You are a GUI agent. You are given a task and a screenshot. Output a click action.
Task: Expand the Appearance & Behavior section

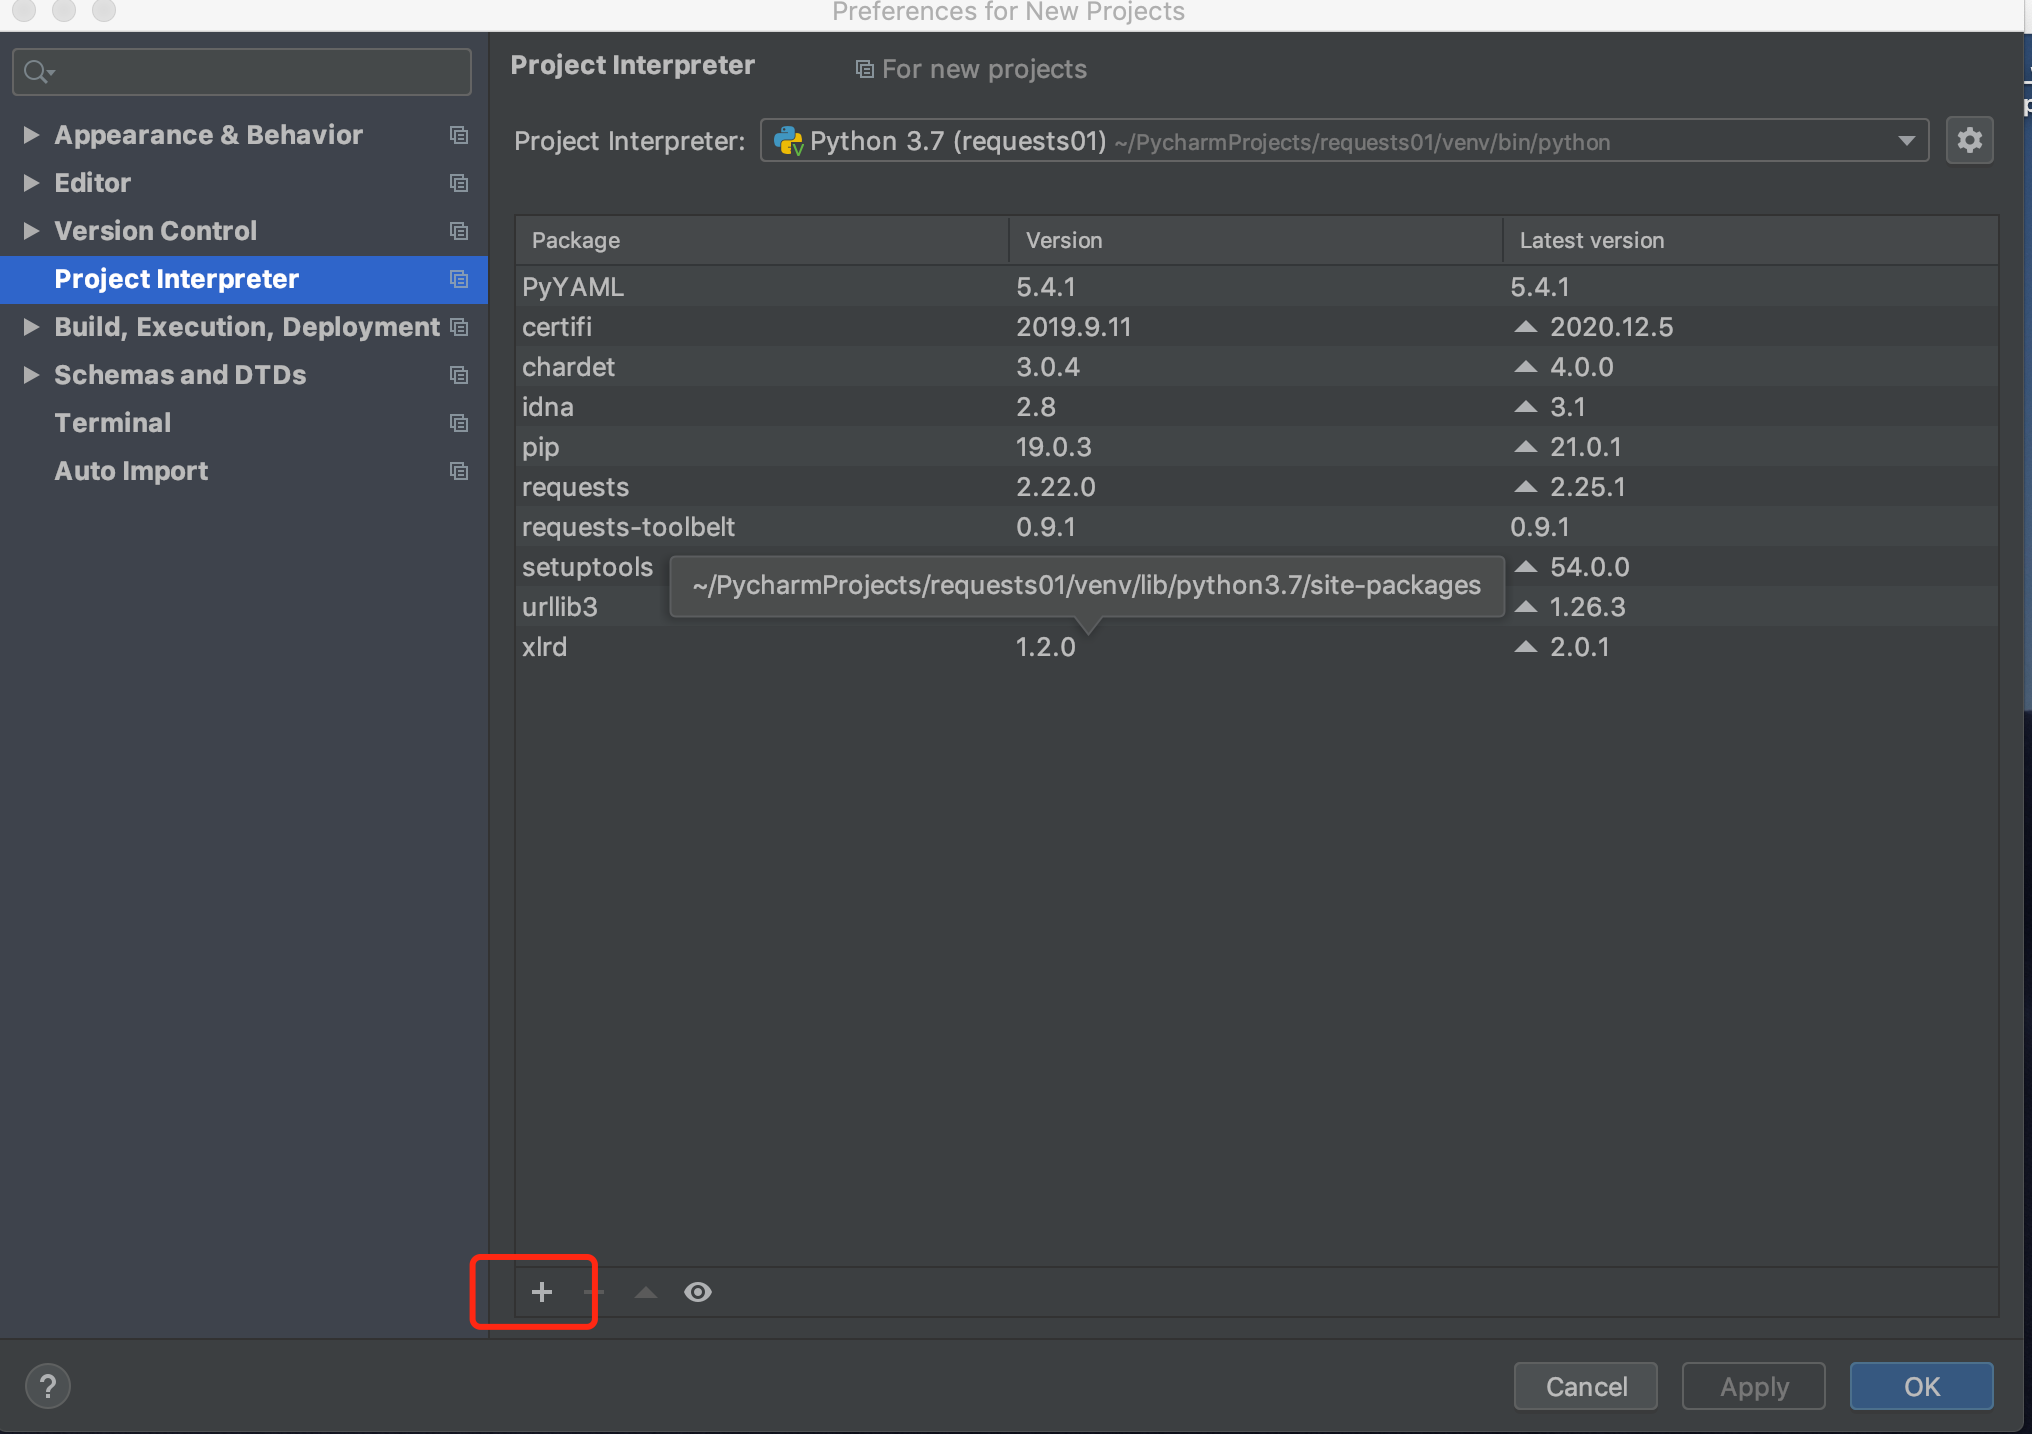(31, 135)
